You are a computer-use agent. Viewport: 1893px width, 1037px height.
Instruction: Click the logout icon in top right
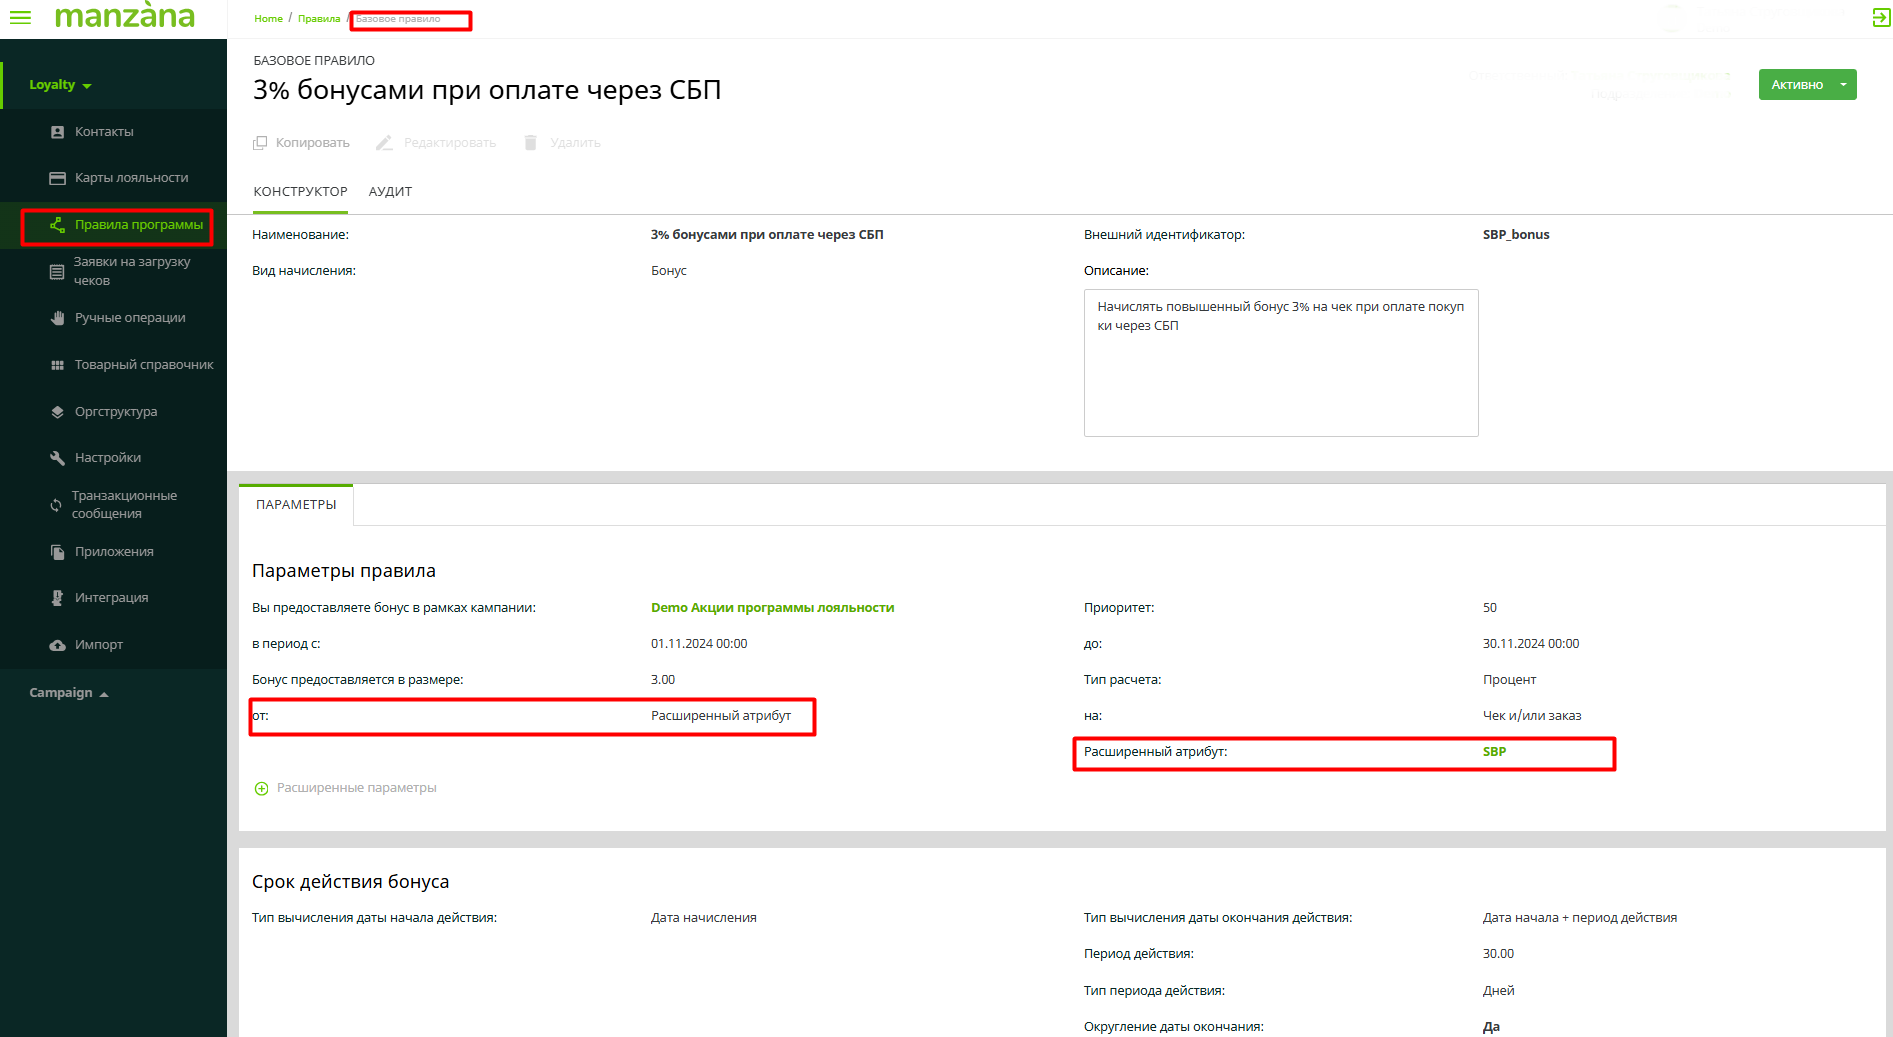1880,18
